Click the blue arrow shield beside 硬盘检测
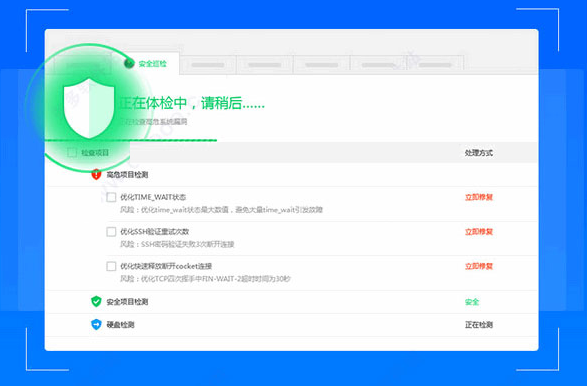Screen dimensions: 587x386 [96, 324]
